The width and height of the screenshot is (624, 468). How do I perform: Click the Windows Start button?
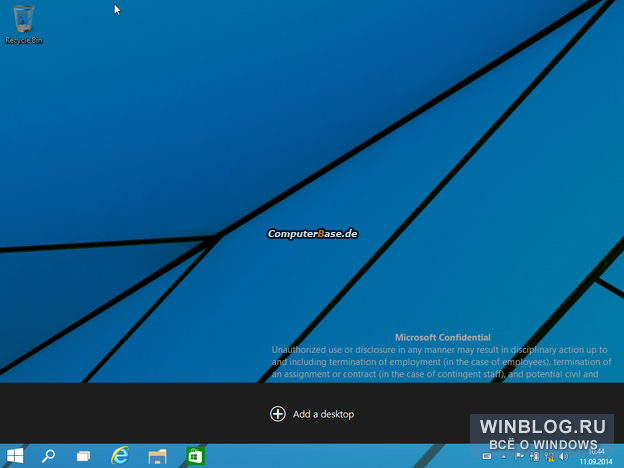coord(15,456)
